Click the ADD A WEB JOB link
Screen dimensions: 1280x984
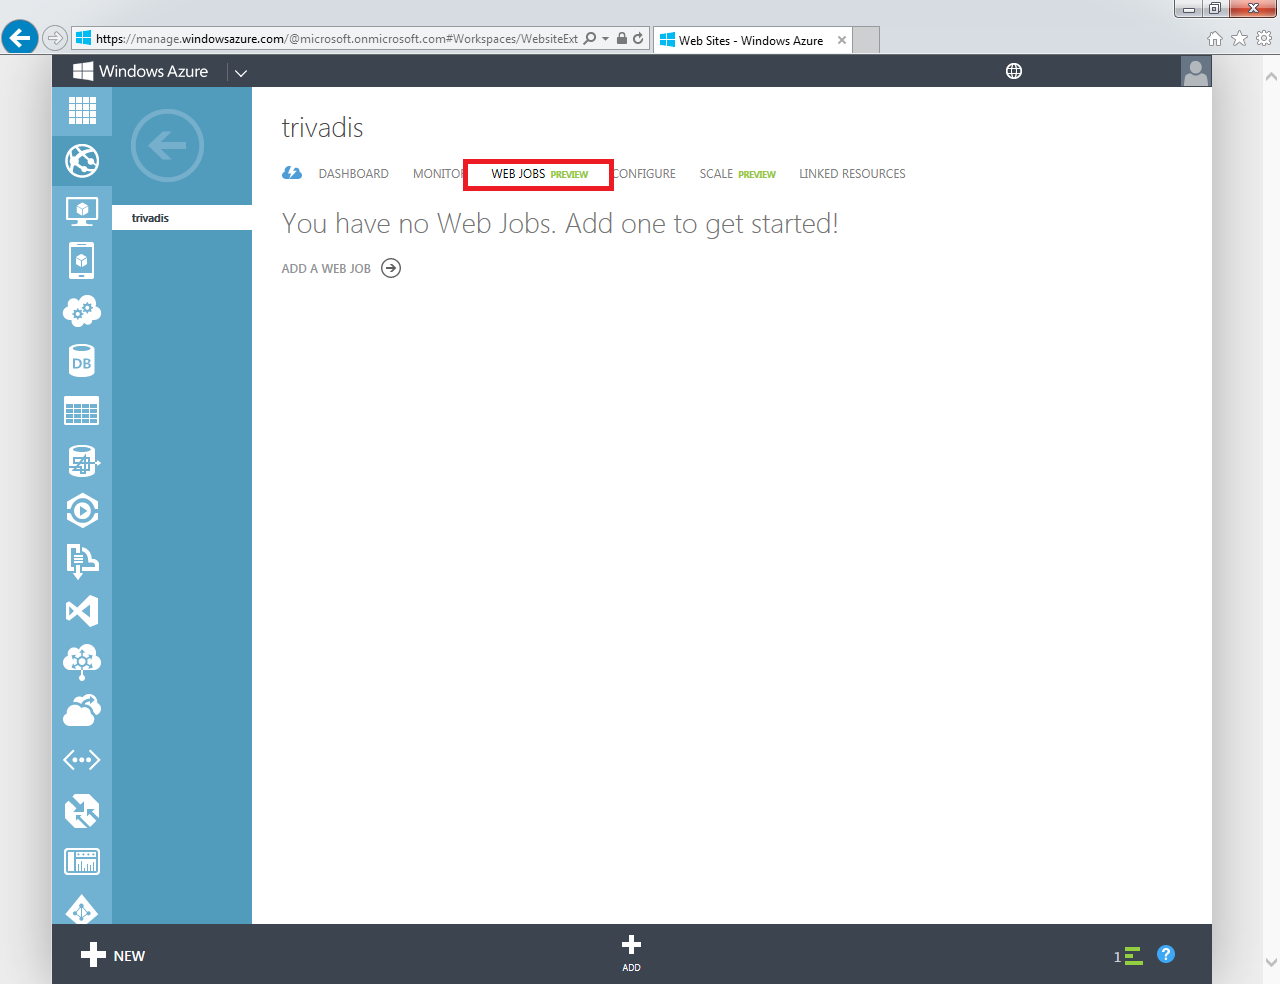(326, 269)
